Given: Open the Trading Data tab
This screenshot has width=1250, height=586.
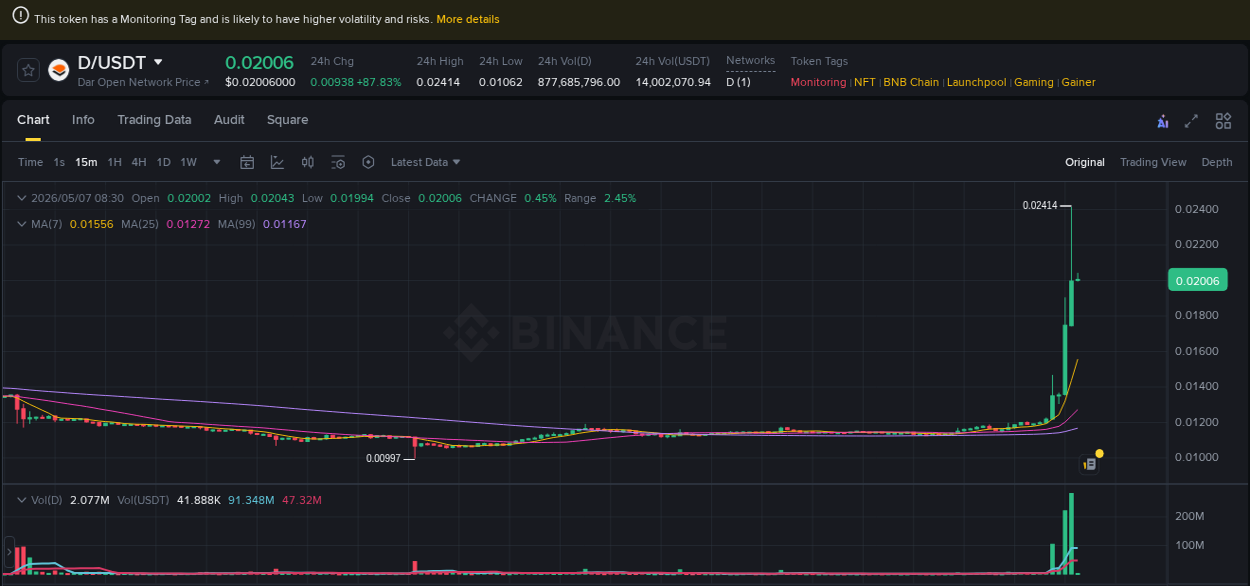Looking at the screenshot, I should tap(154, 120).
